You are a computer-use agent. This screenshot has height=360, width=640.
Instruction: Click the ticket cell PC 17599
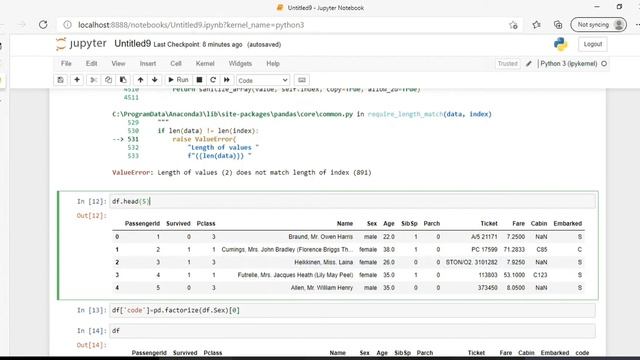pos(484,249)
